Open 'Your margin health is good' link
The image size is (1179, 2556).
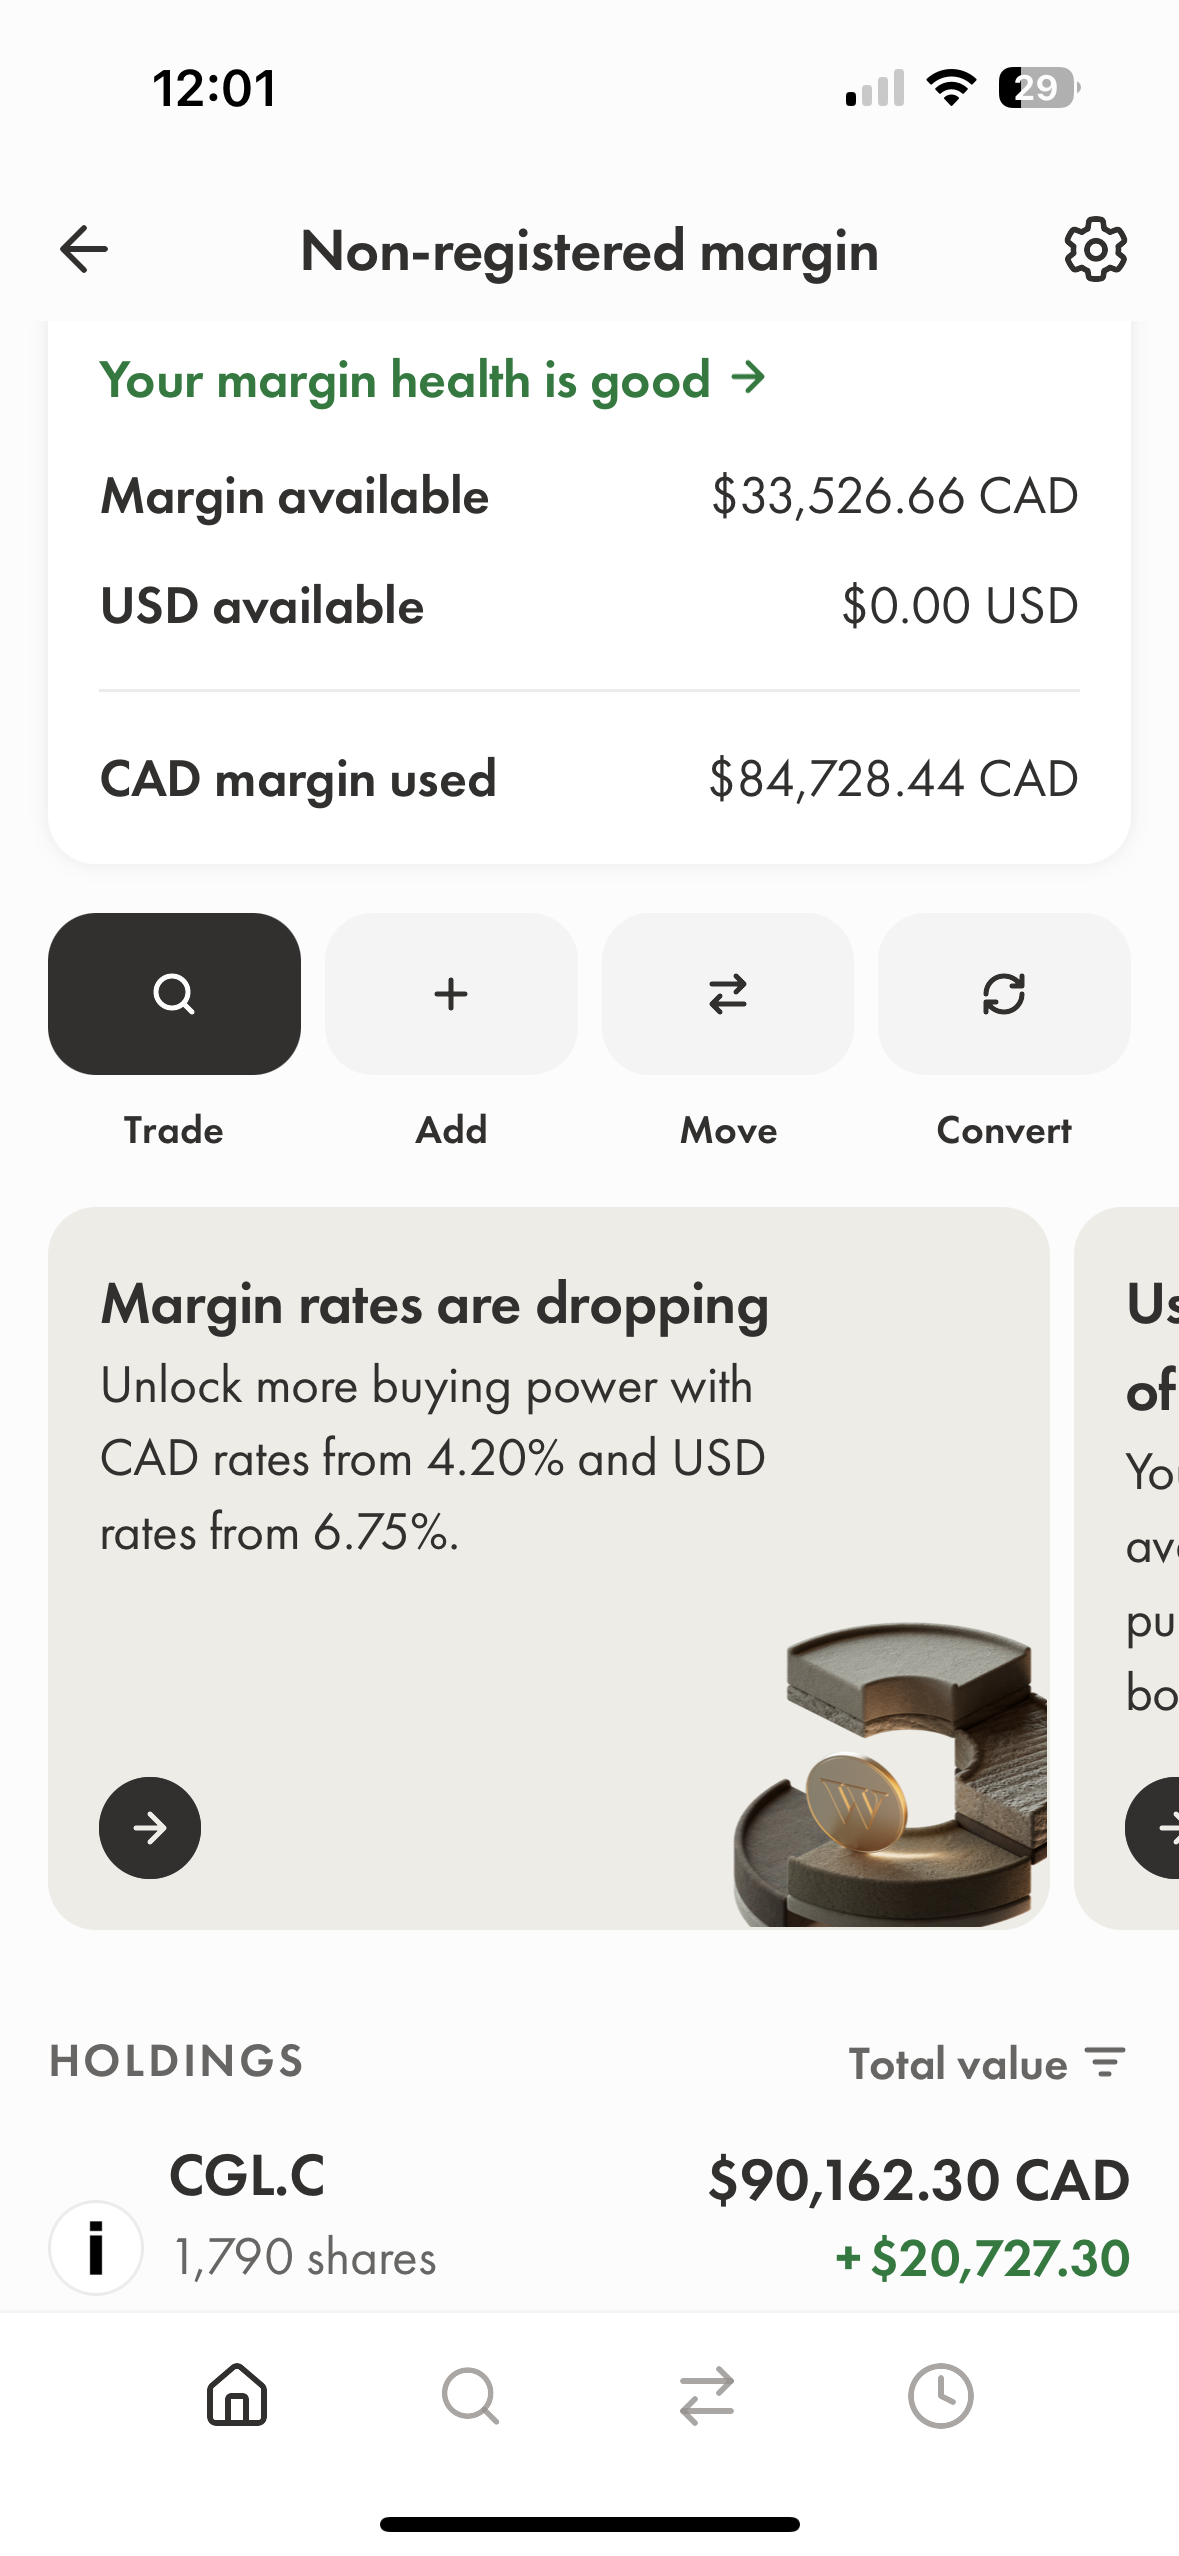tap(432, 380)
